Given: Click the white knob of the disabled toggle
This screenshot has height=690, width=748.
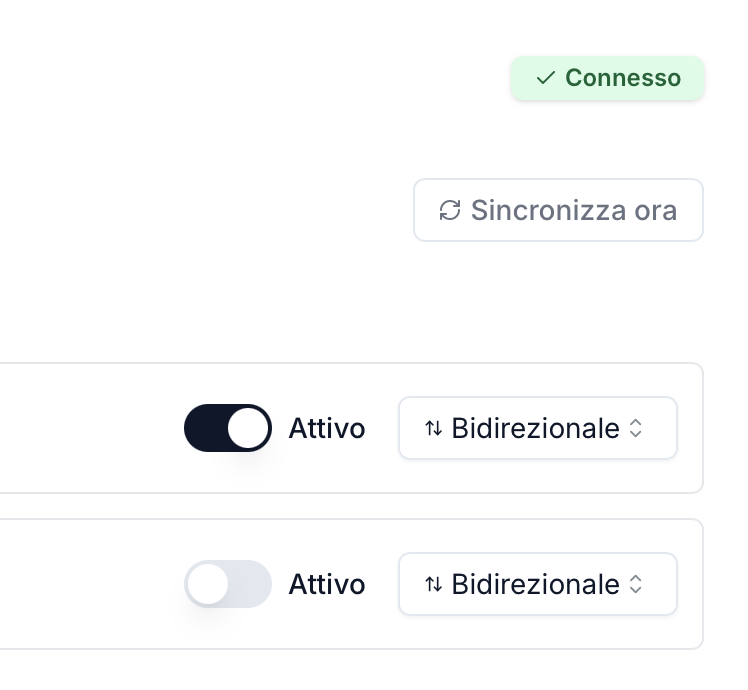Looking at the screenshot, I should pos(208,584).
